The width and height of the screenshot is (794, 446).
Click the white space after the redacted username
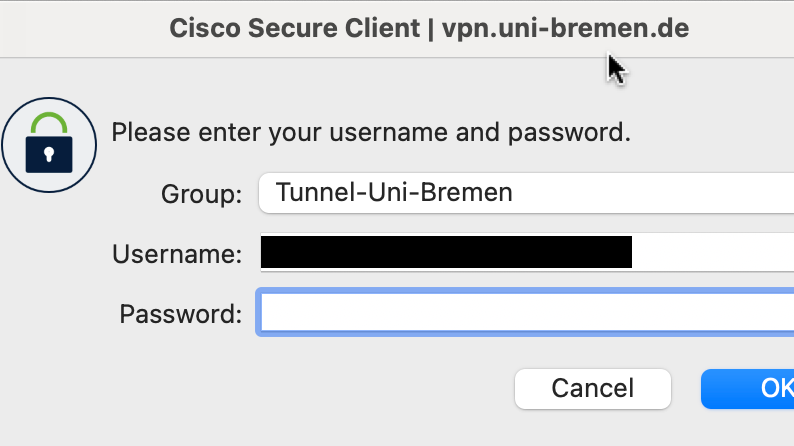(x=710, y=253)
